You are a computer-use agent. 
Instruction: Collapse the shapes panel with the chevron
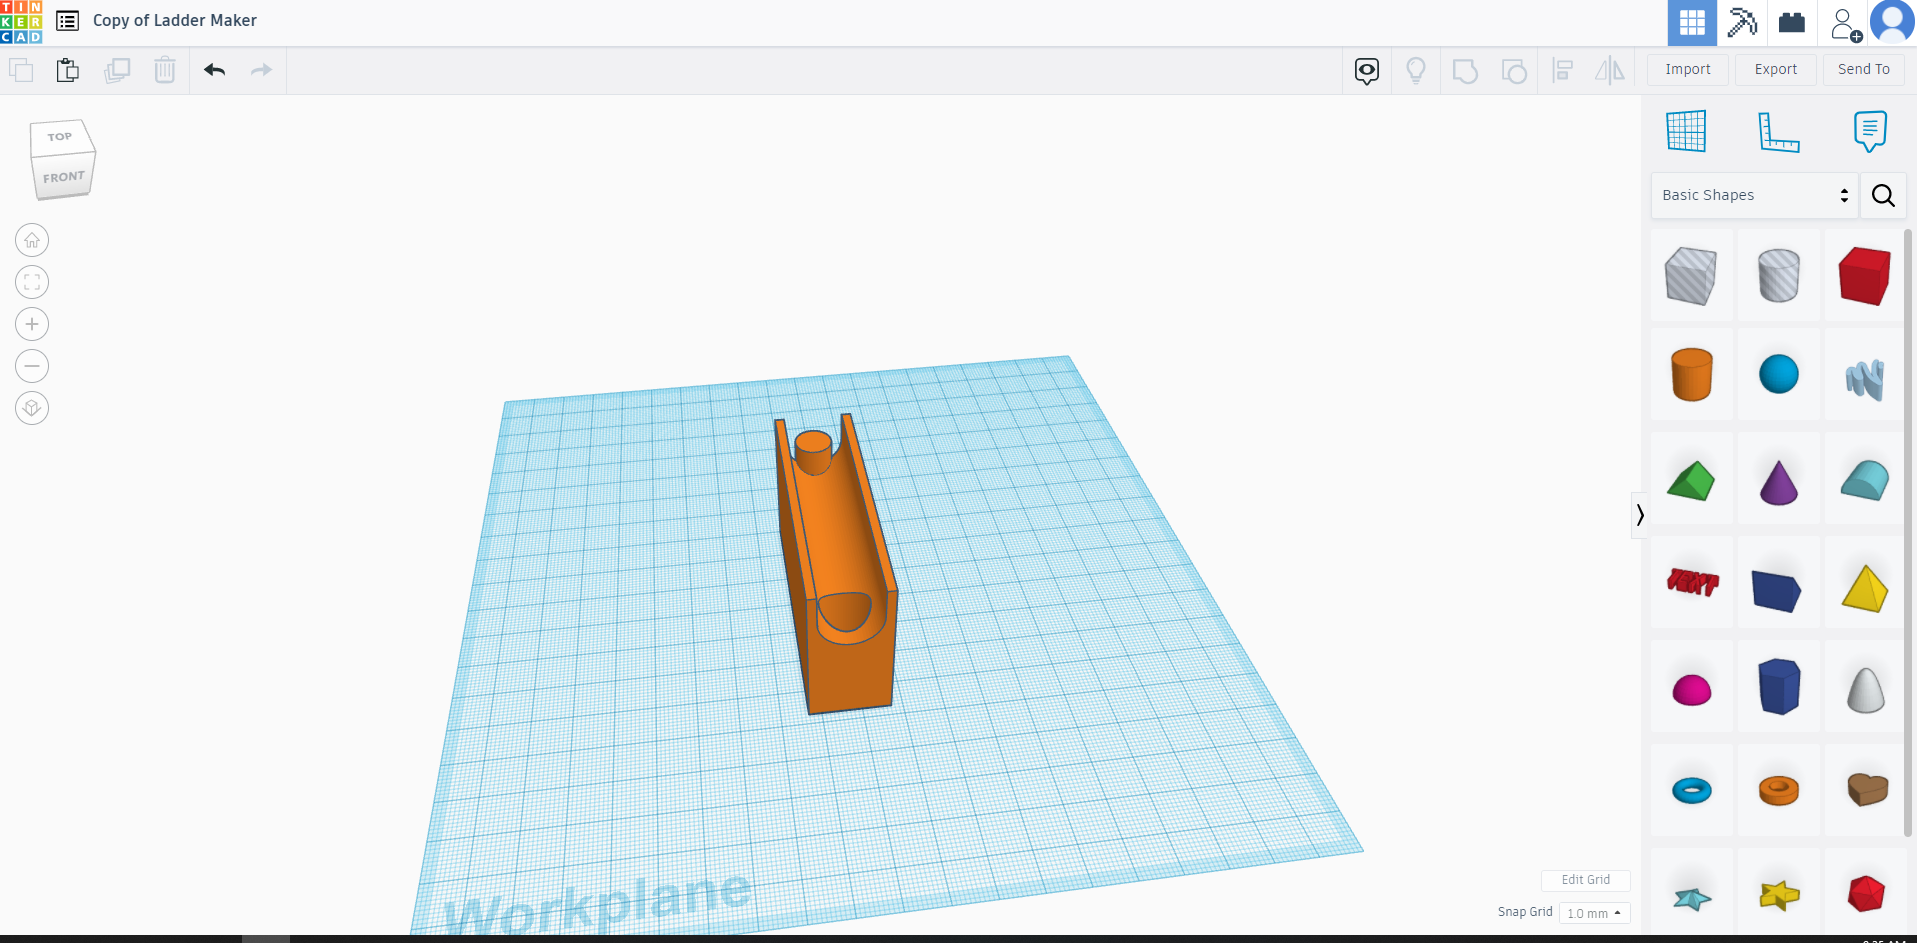click(x=1640, y=515)
